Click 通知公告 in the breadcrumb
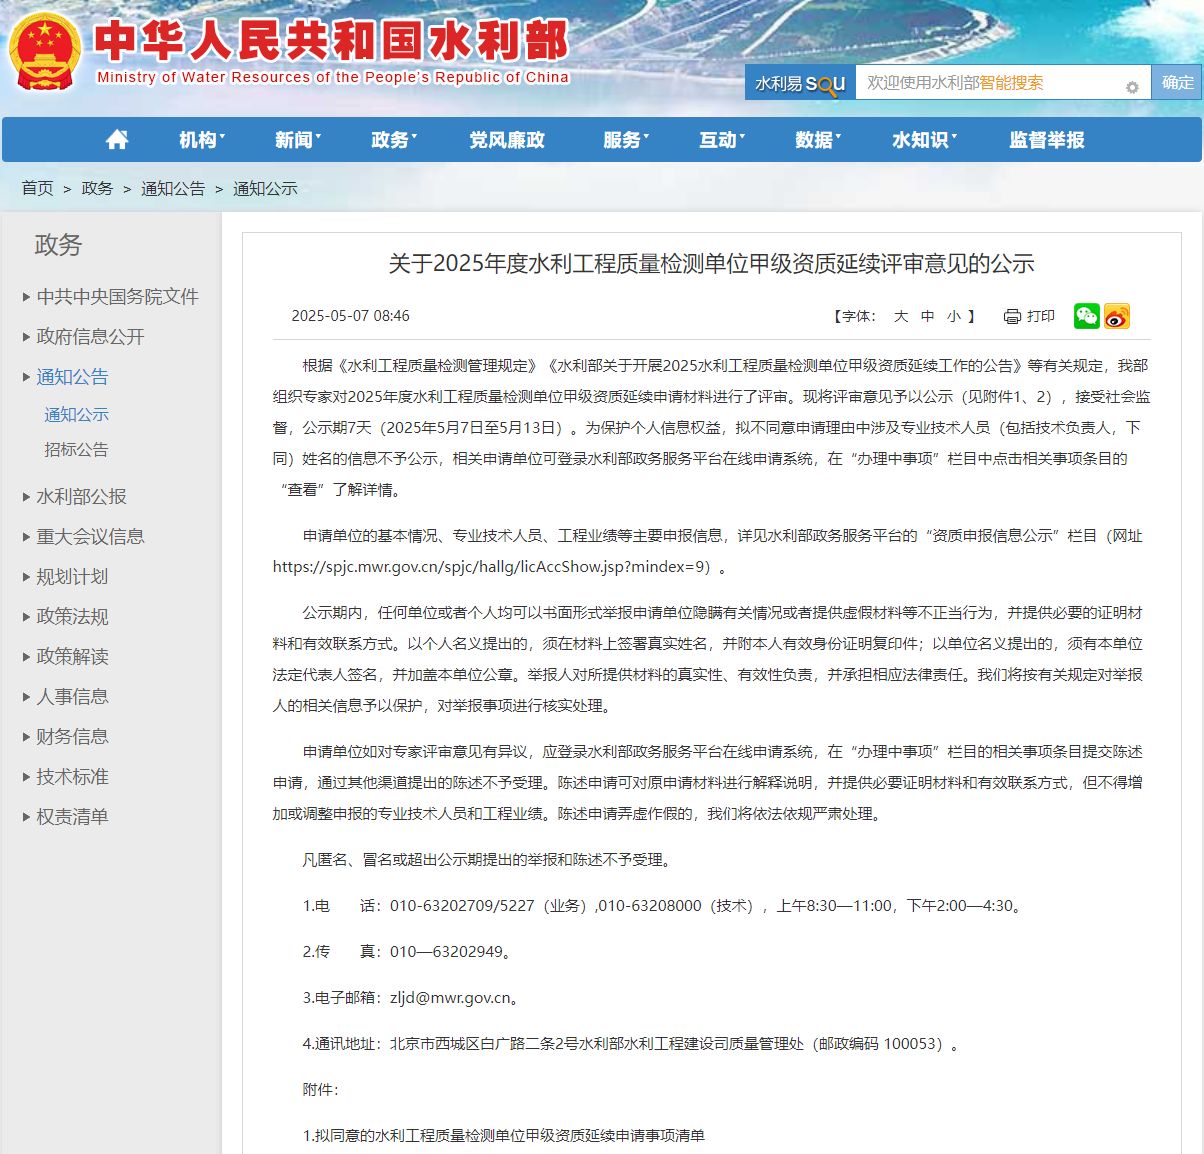 pos(173,188)
